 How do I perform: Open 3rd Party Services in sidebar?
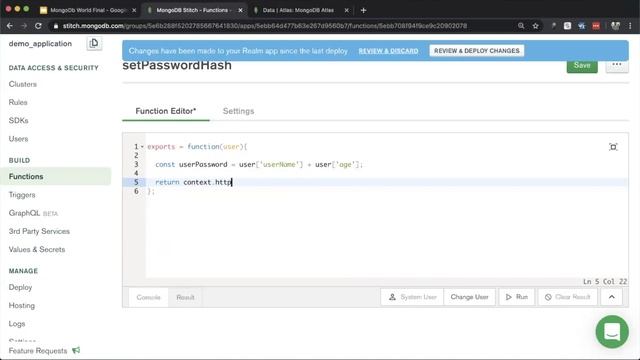pyautogui.click(x=39, y=231)
